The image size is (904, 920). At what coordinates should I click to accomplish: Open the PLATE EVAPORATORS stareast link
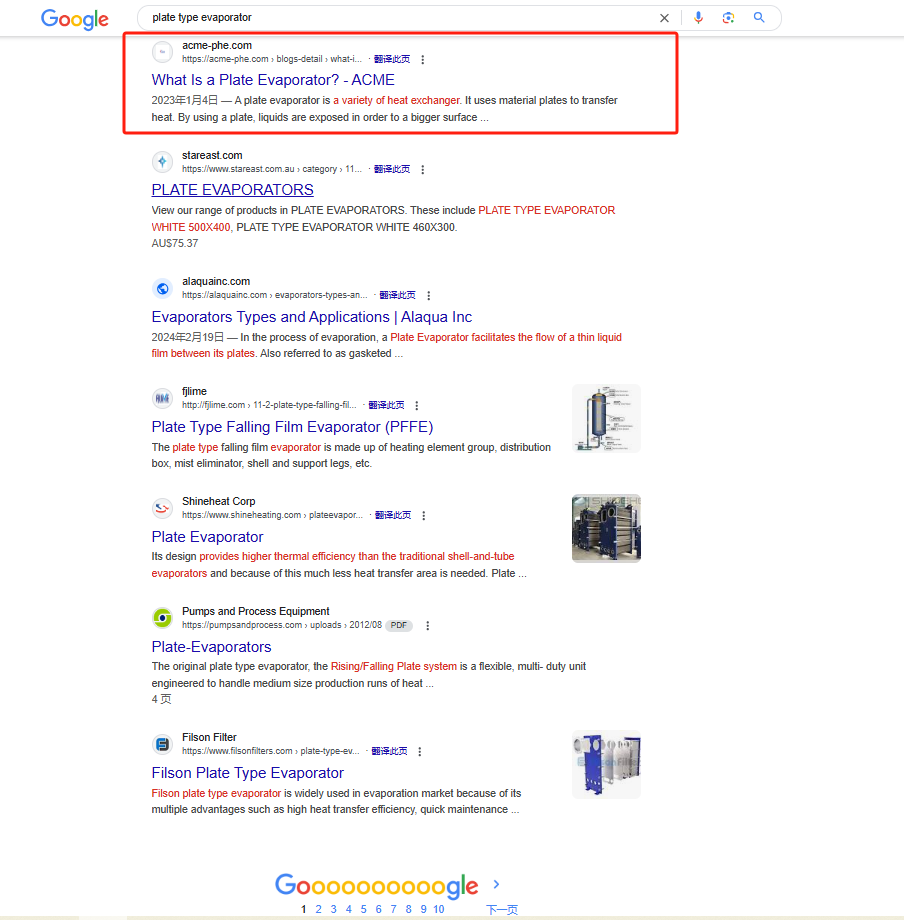point(232,190)
